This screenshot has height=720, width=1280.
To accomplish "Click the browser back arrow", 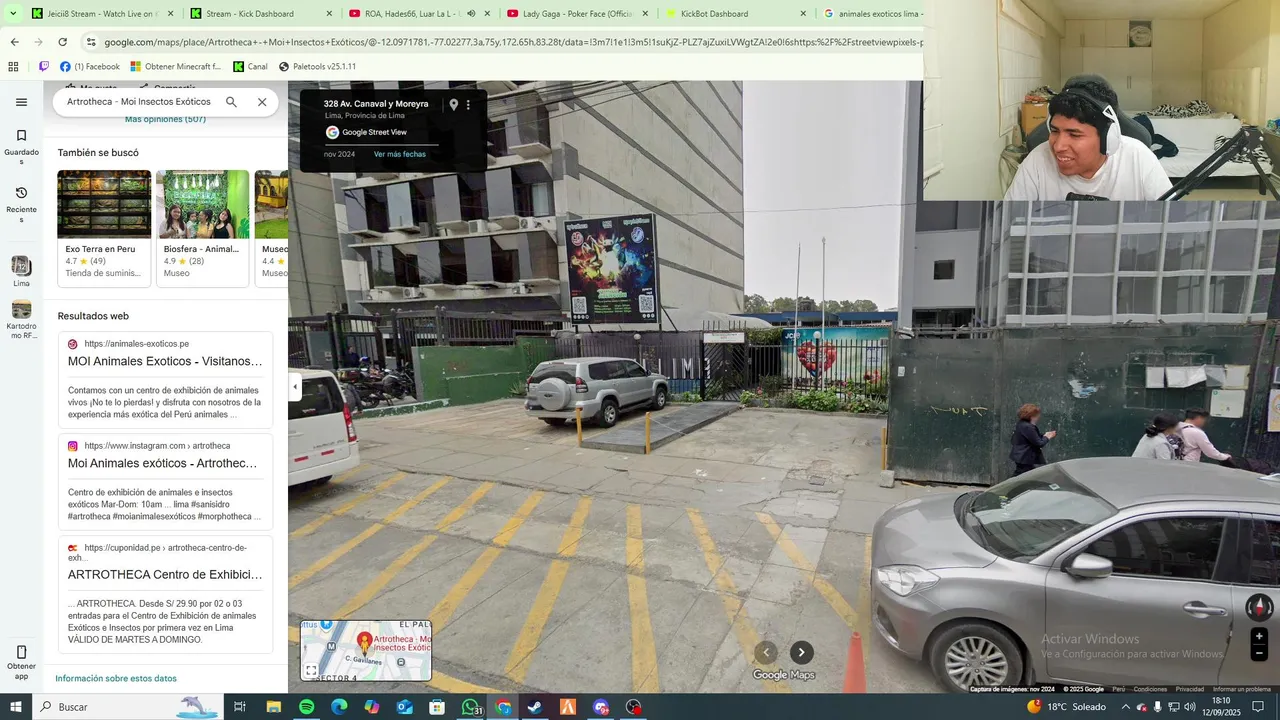I will (x=14, y=42).
